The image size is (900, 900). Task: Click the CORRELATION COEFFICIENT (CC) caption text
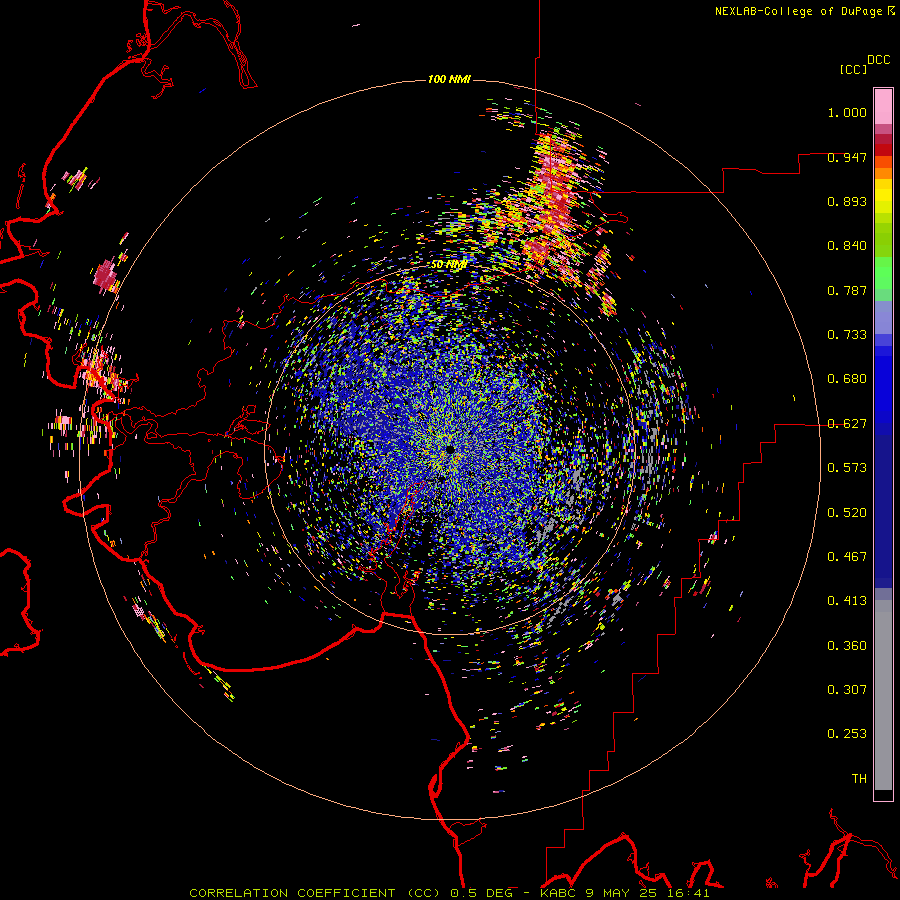[315, 893]
